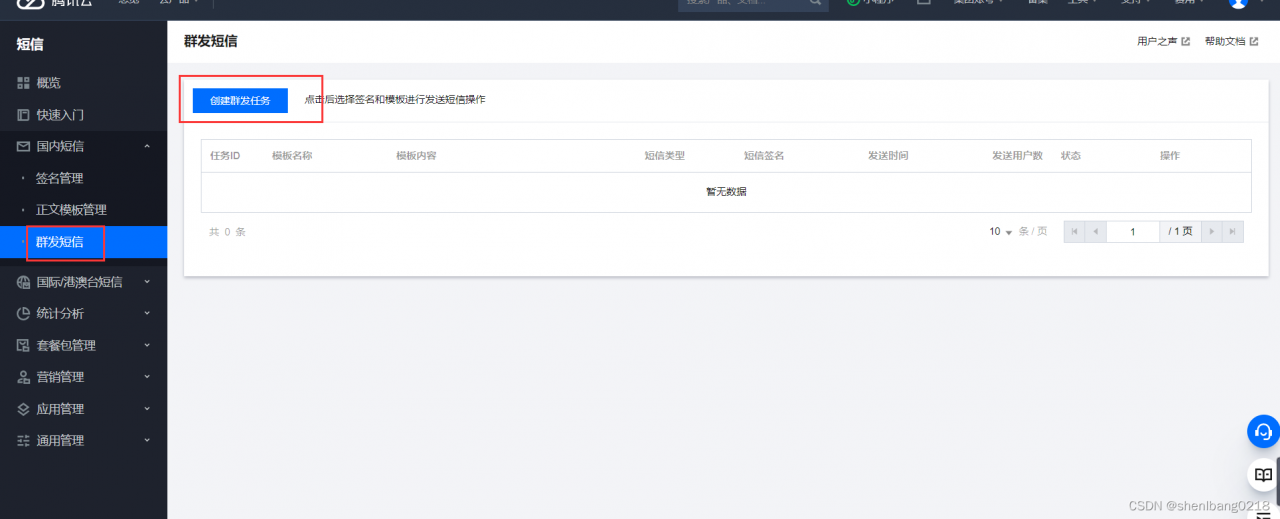The width and height of the screenshot is (1280, 519).
Task: Open the 帮助文档 link
Action: (1225, 42)
